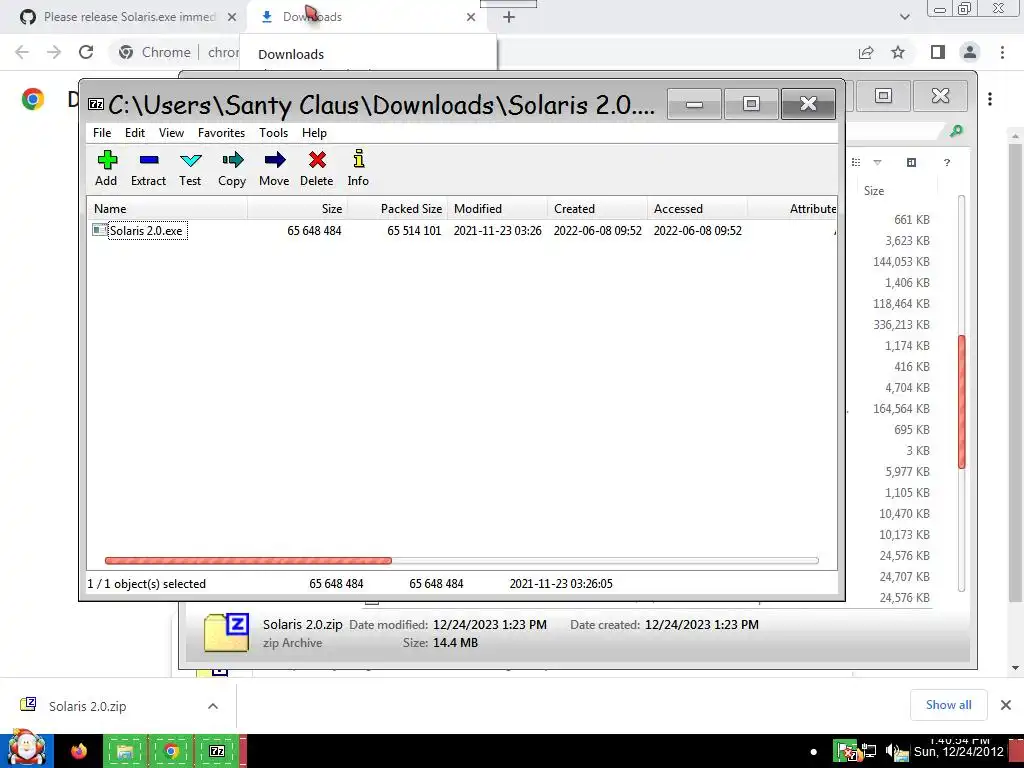Open the Santa start button
The image size is (1024, 768).
[26, 748]
